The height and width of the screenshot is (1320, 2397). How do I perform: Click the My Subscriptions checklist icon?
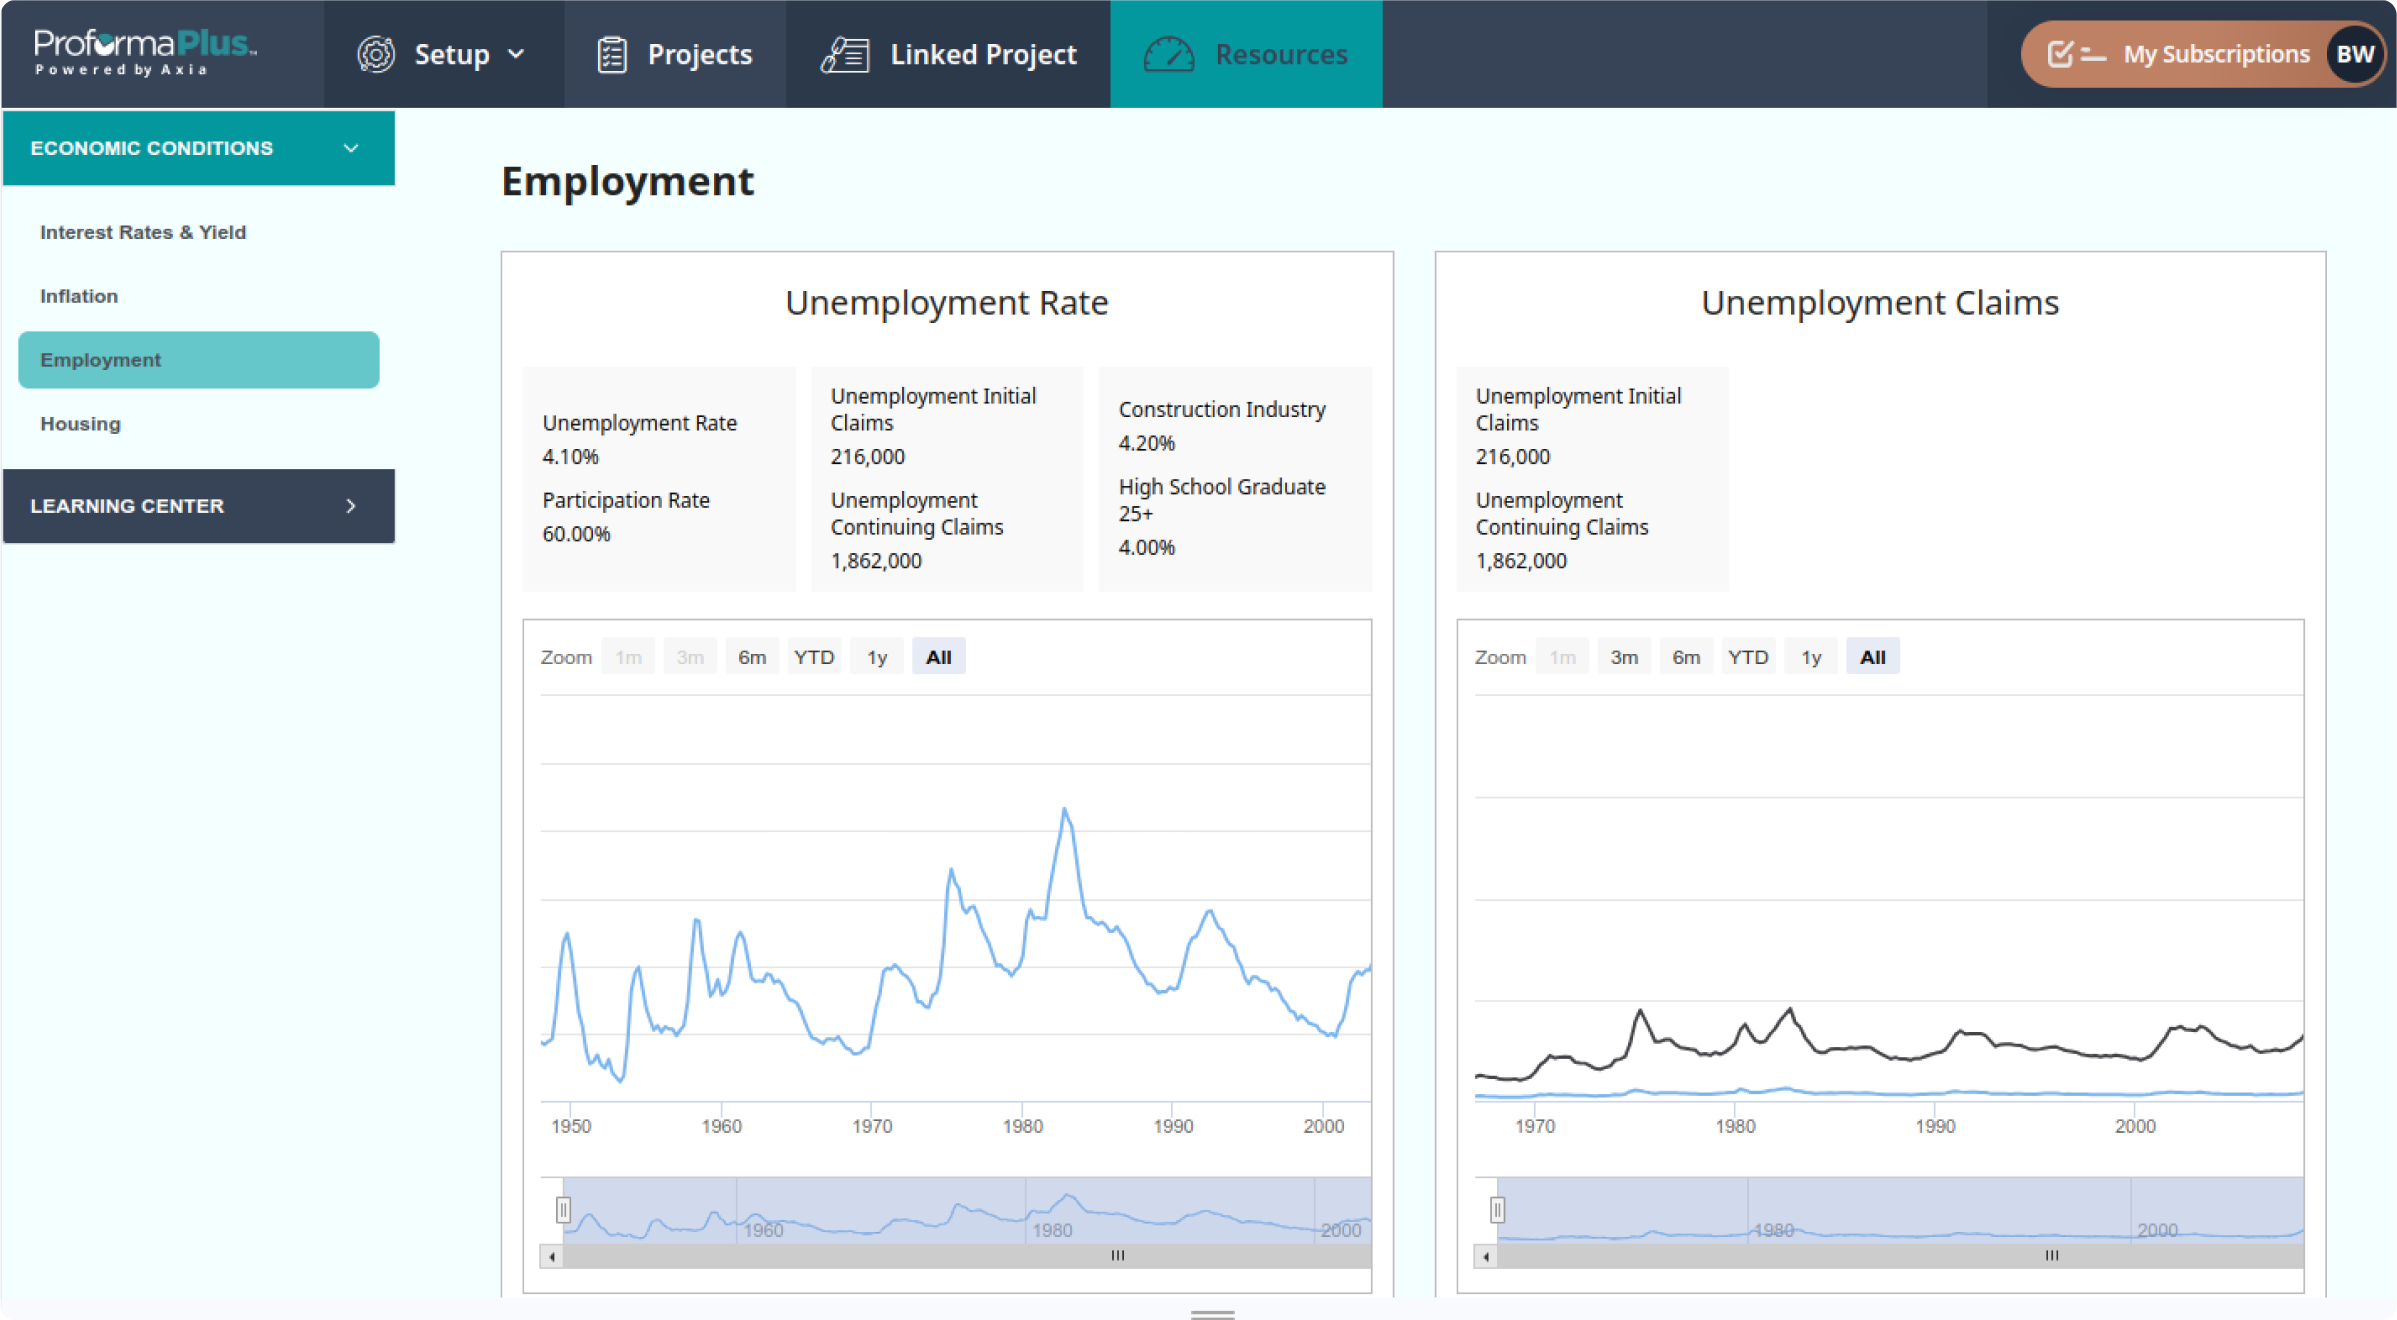(x=2076, y=54)
